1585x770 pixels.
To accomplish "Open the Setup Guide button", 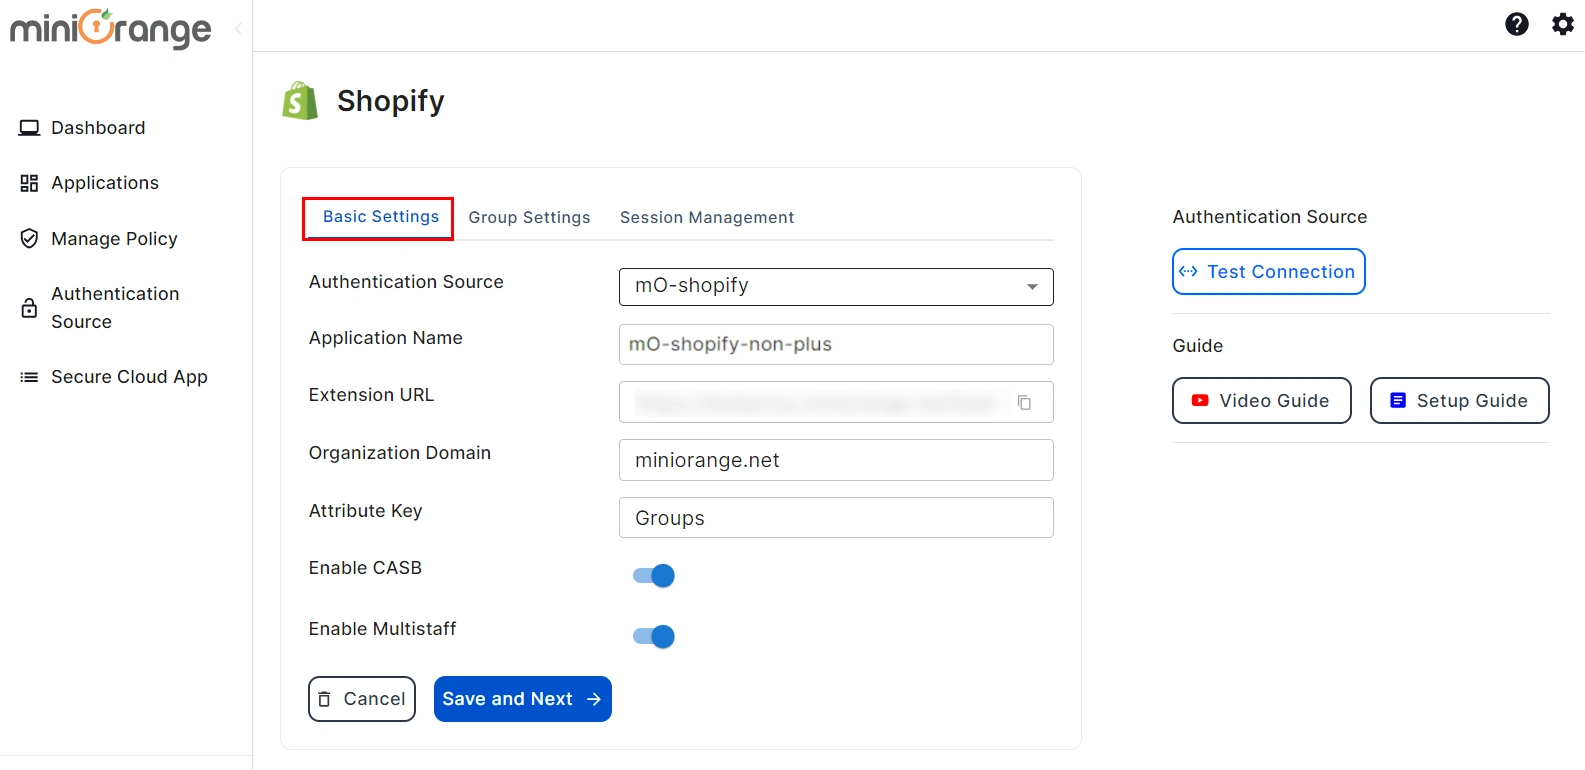I will pyautogui.click(x=1460, y=401).
